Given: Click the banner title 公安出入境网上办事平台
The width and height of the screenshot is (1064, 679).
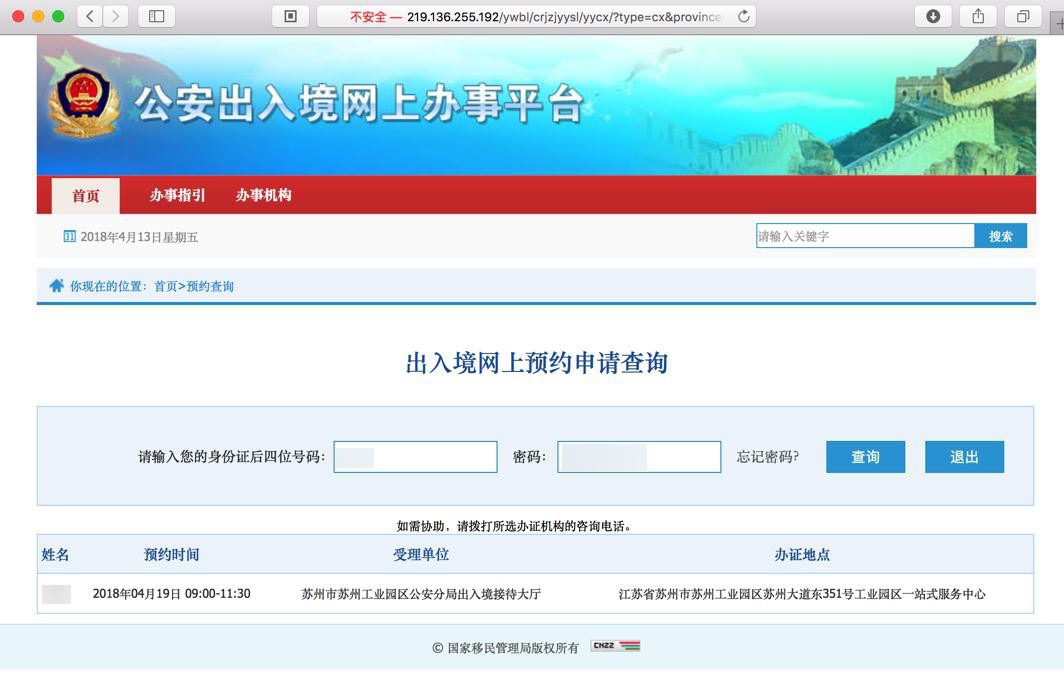Looking at the screenshot, I should pyautogui.click(x=360, y=104).
